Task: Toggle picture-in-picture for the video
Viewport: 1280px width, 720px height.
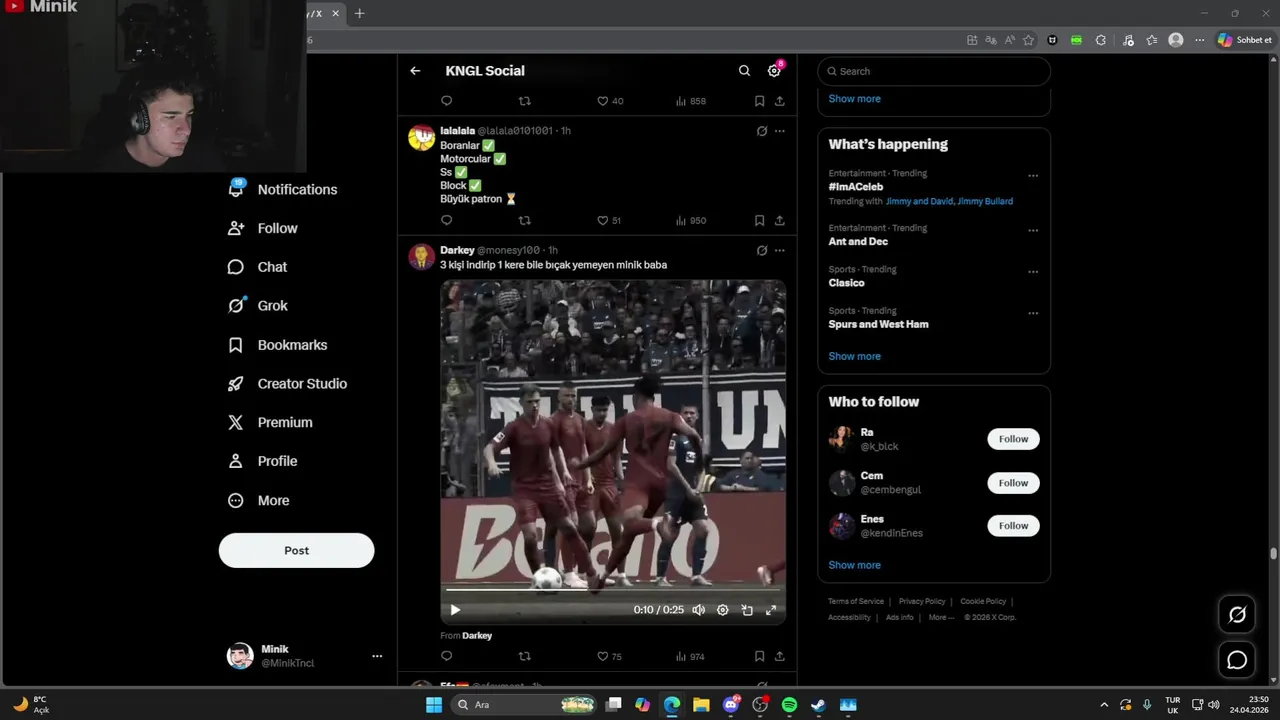Action: 747,610
